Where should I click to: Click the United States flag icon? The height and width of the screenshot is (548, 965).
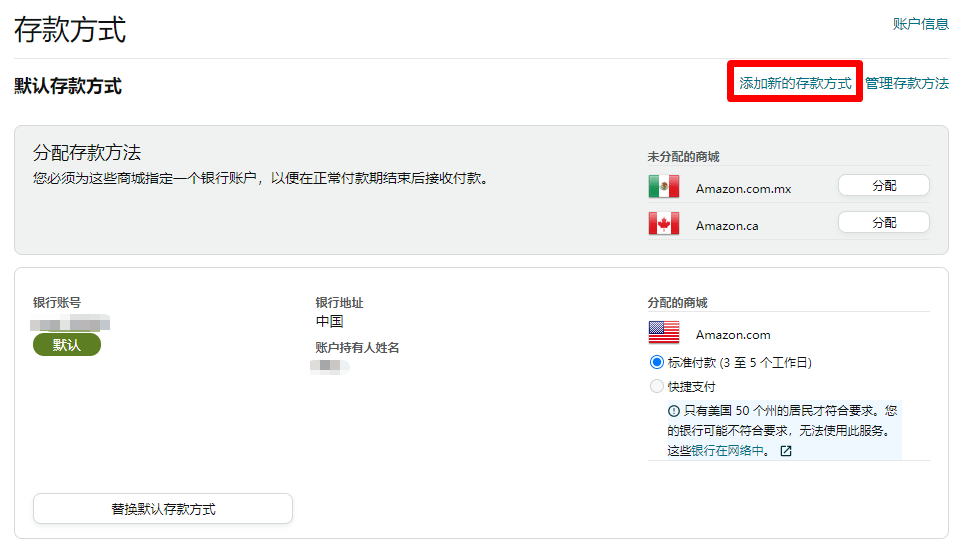663,334
